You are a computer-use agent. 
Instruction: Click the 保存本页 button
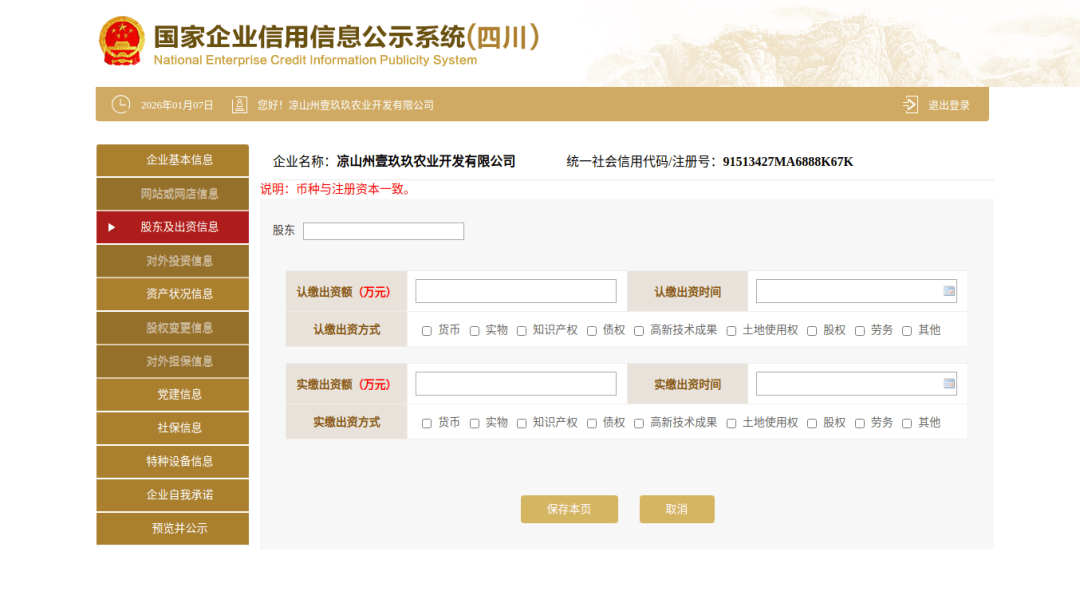[x=569, y=509]
